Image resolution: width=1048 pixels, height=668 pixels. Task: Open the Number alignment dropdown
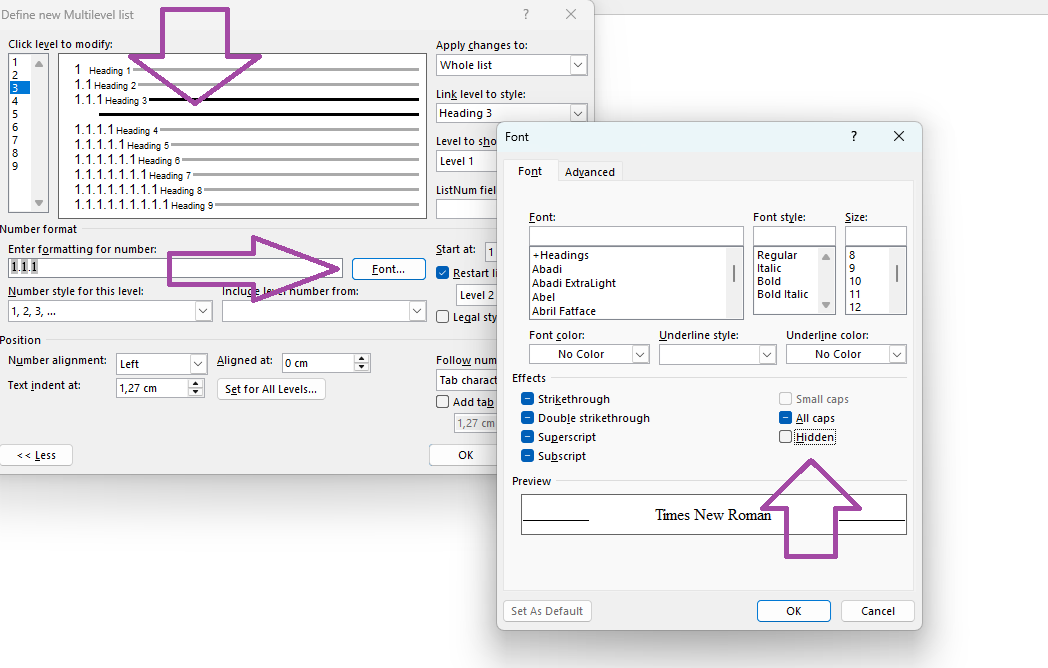click(x=198, y=364)
